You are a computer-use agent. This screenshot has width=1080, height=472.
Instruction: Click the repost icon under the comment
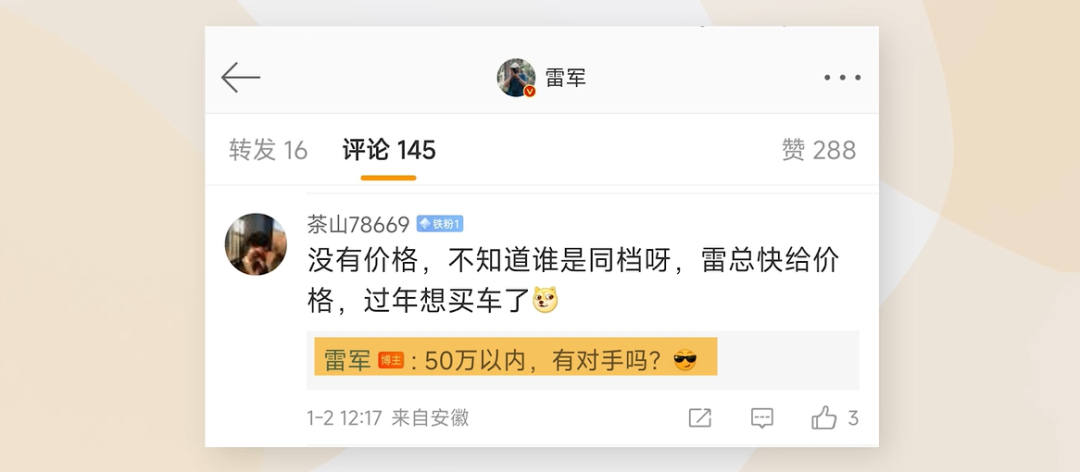tap(700, 418)
